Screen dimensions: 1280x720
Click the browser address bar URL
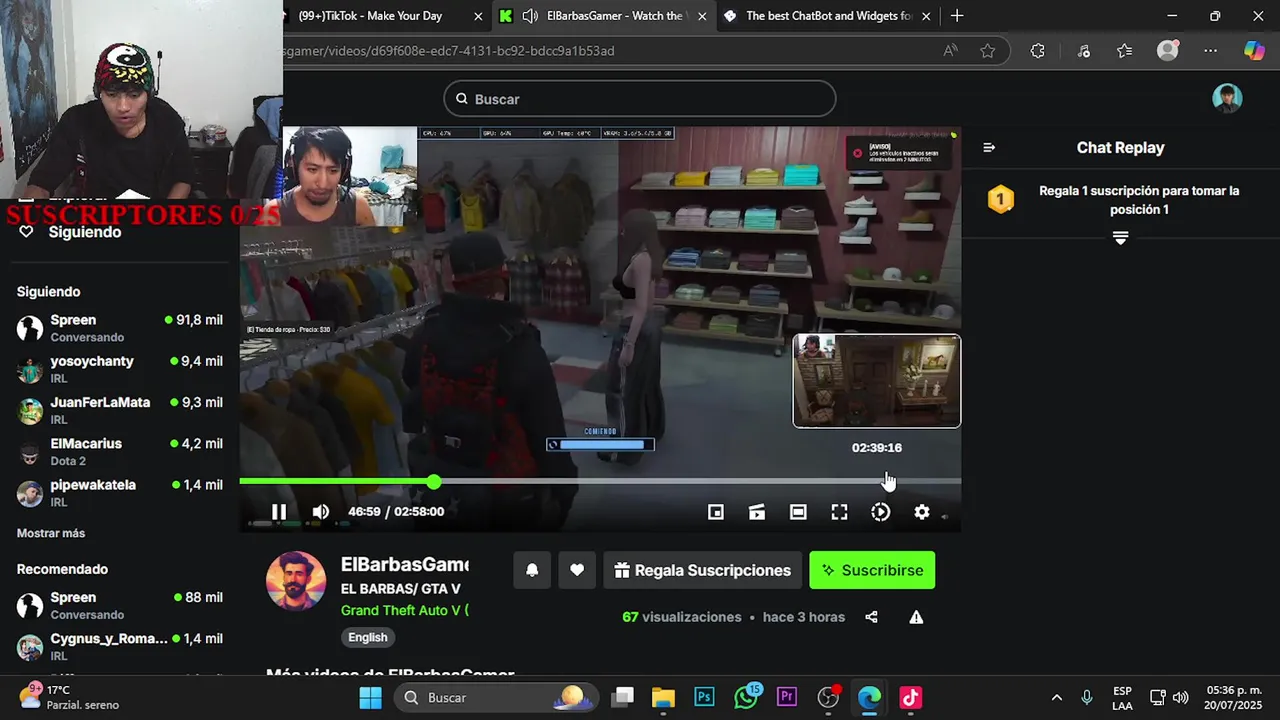click(x=450, y=51)
